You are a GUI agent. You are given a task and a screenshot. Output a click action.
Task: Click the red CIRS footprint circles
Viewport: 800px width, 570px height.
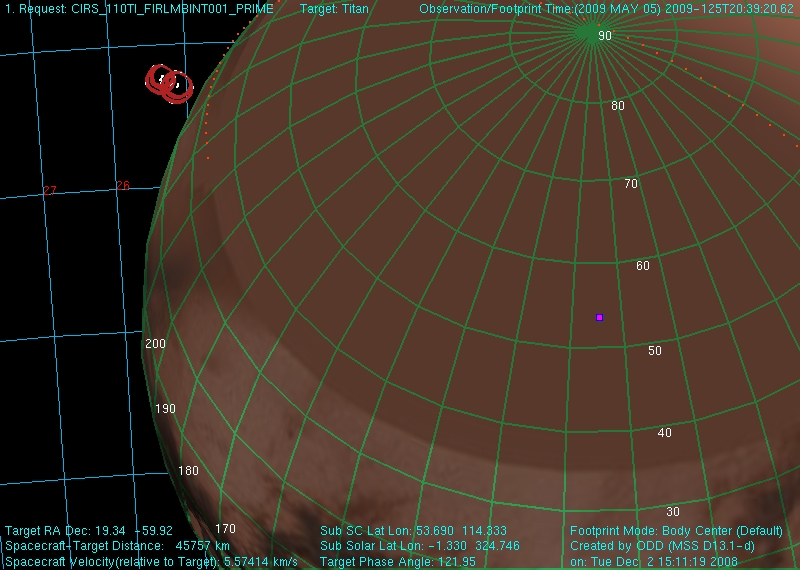click(x=169, y=83)
